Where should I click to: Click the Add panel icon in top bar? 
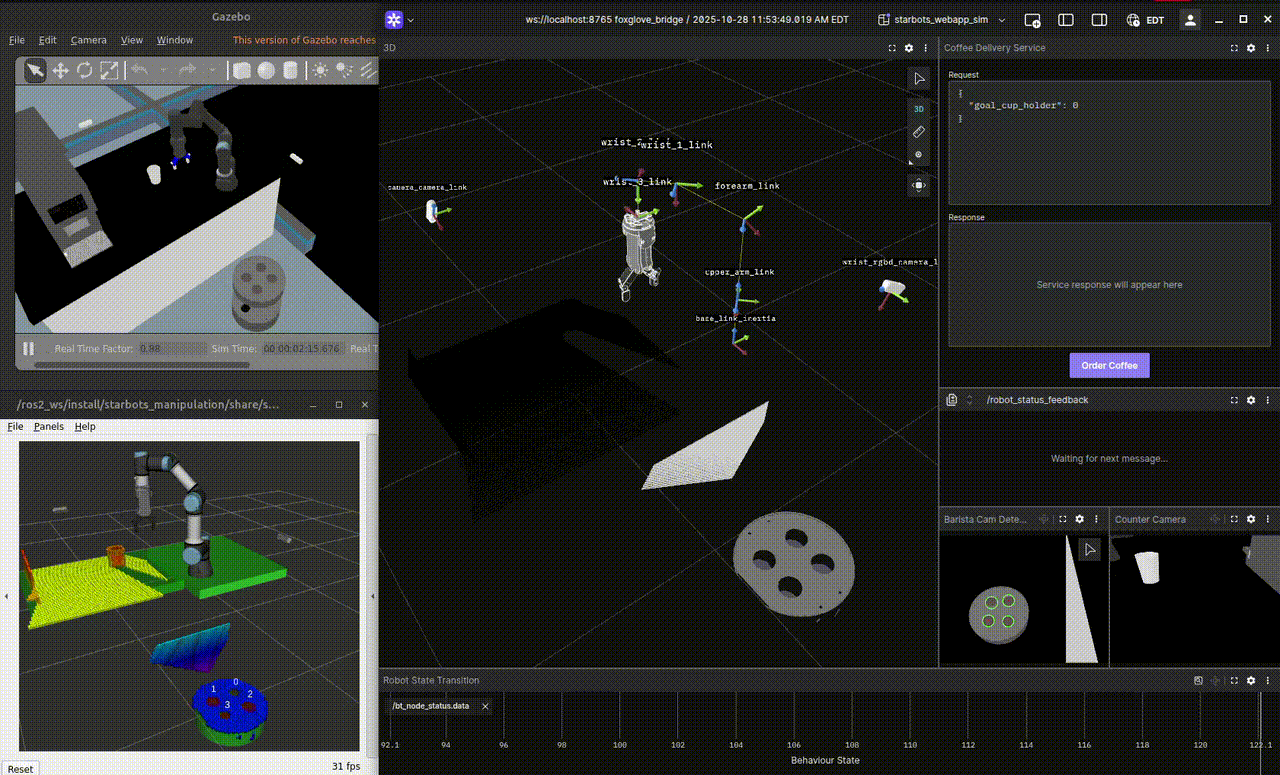pos(1033,20)
